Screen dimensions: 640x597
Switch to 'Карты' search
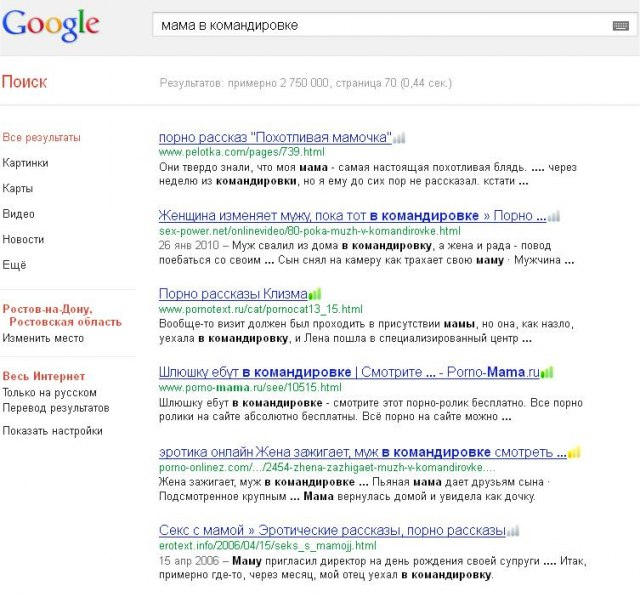point(18,189)
